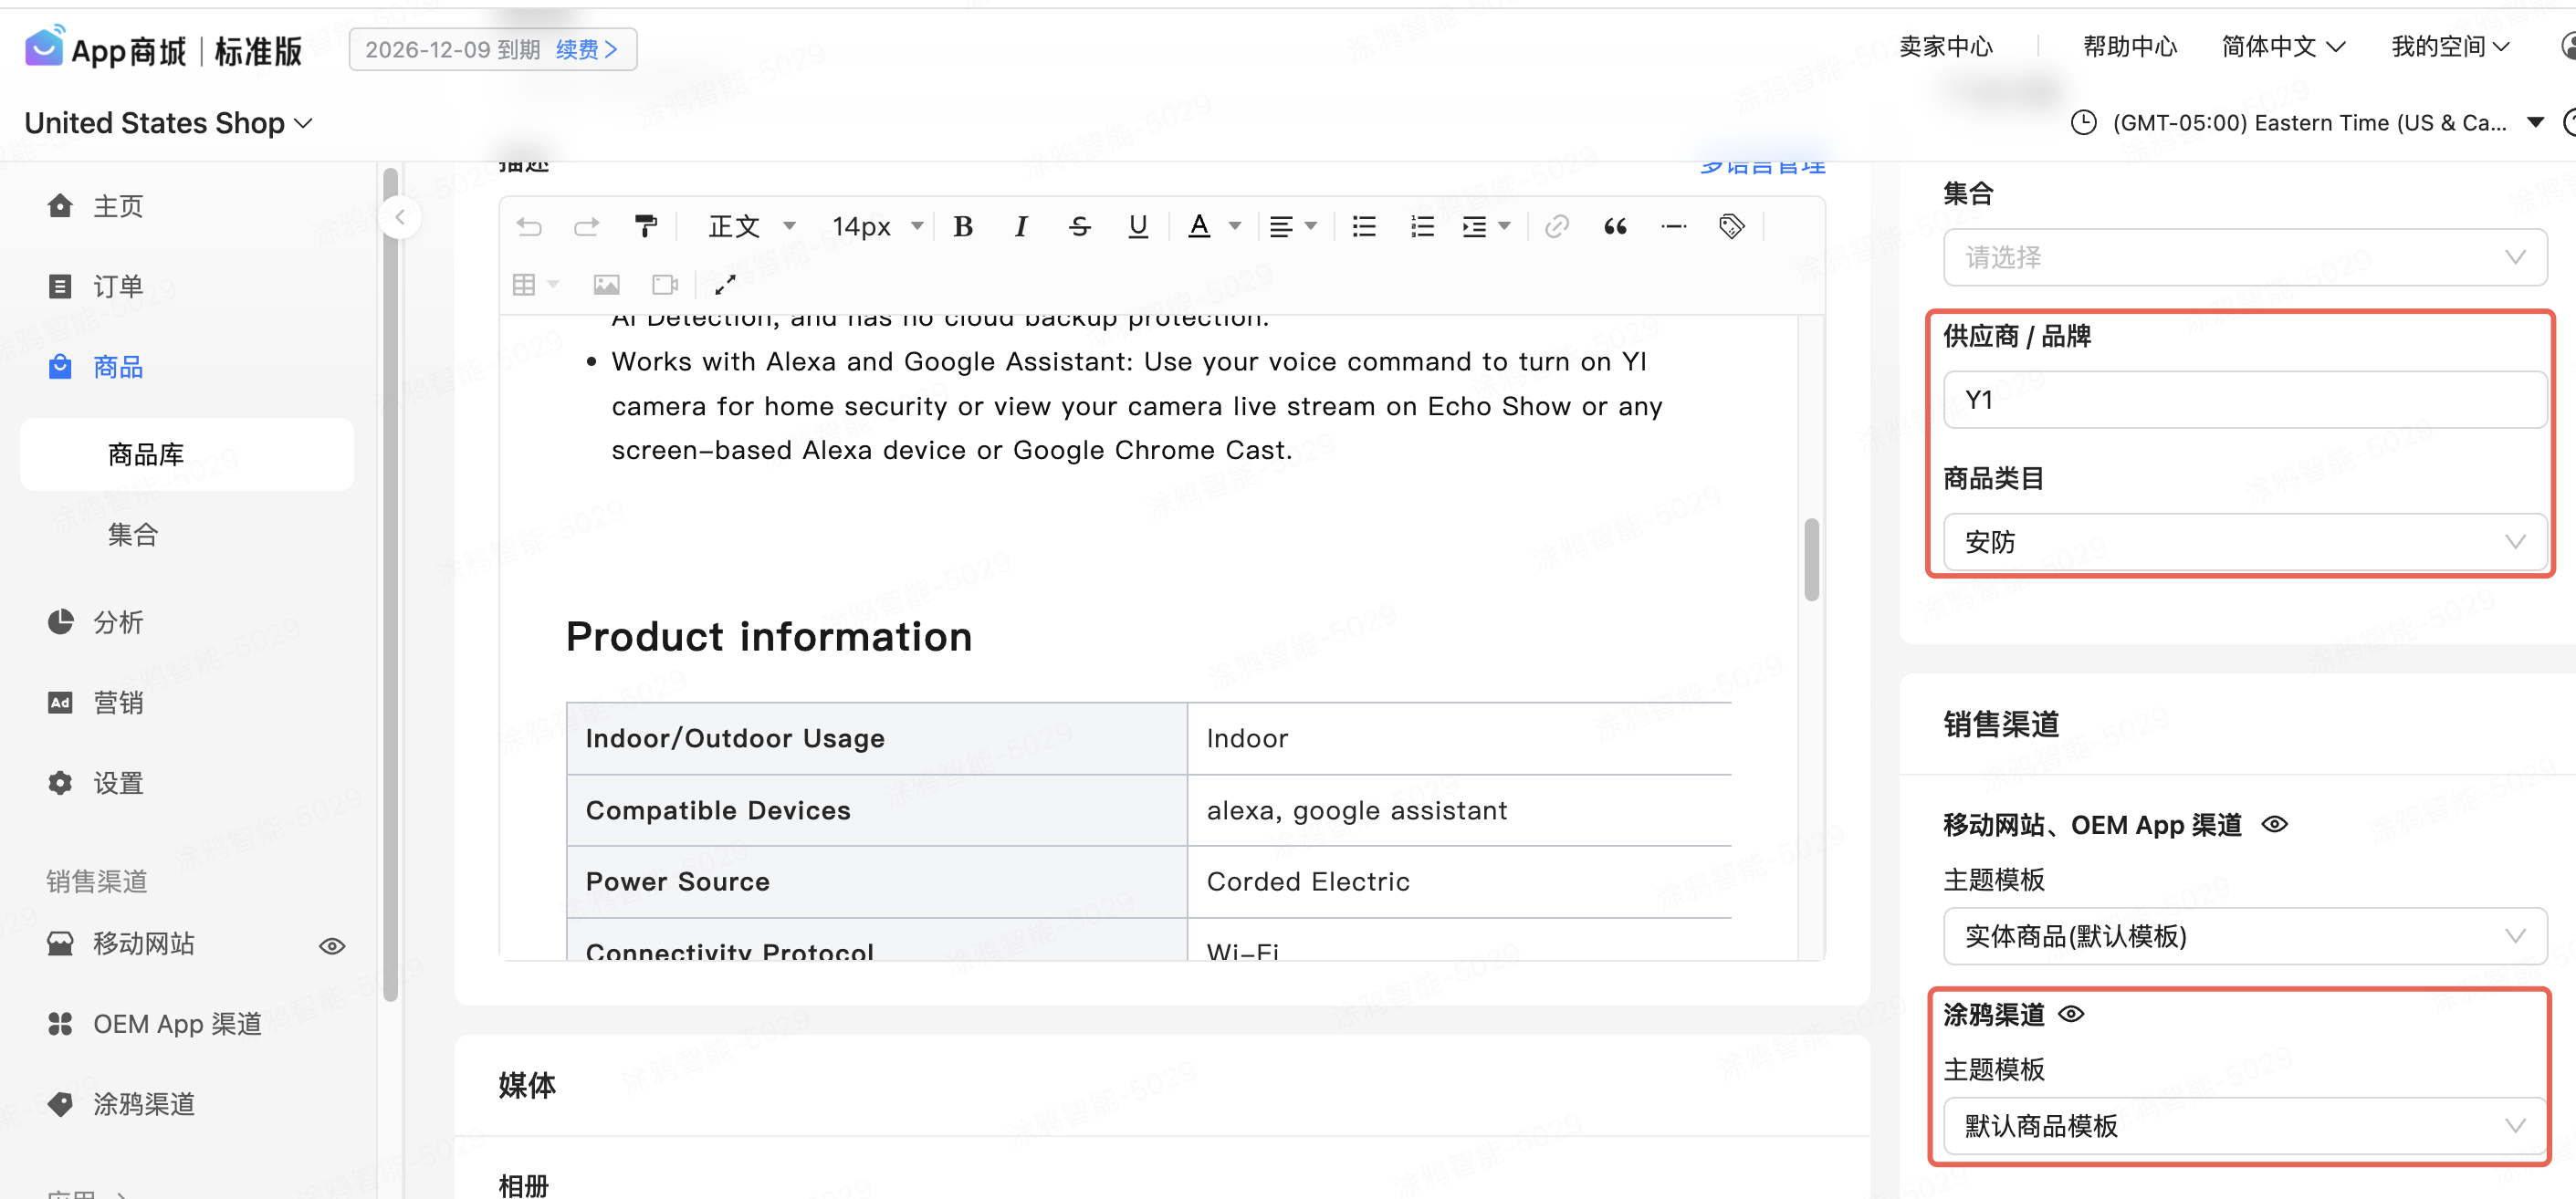Viewport: 2576px width, 1199px height.
Task: Apply italic with the I icon
Action: [1020, 227]
